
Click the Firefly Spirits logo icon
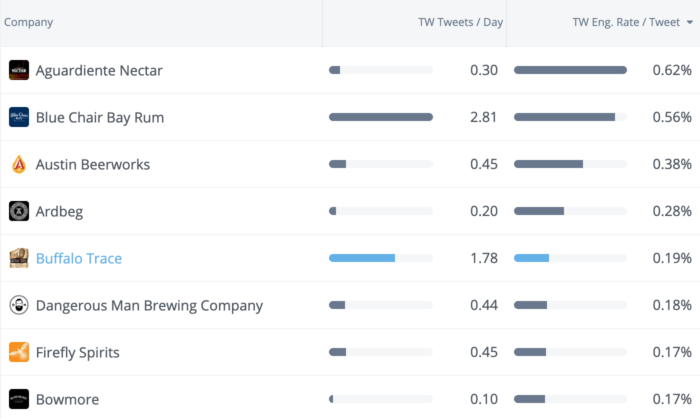point(19,352)
